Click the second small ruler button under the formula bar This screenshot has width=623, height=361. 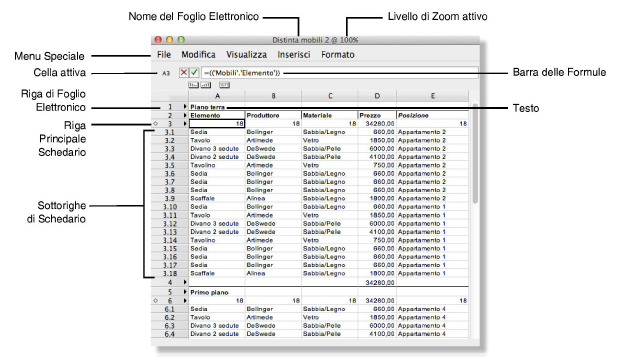click(x=206, y=85)
